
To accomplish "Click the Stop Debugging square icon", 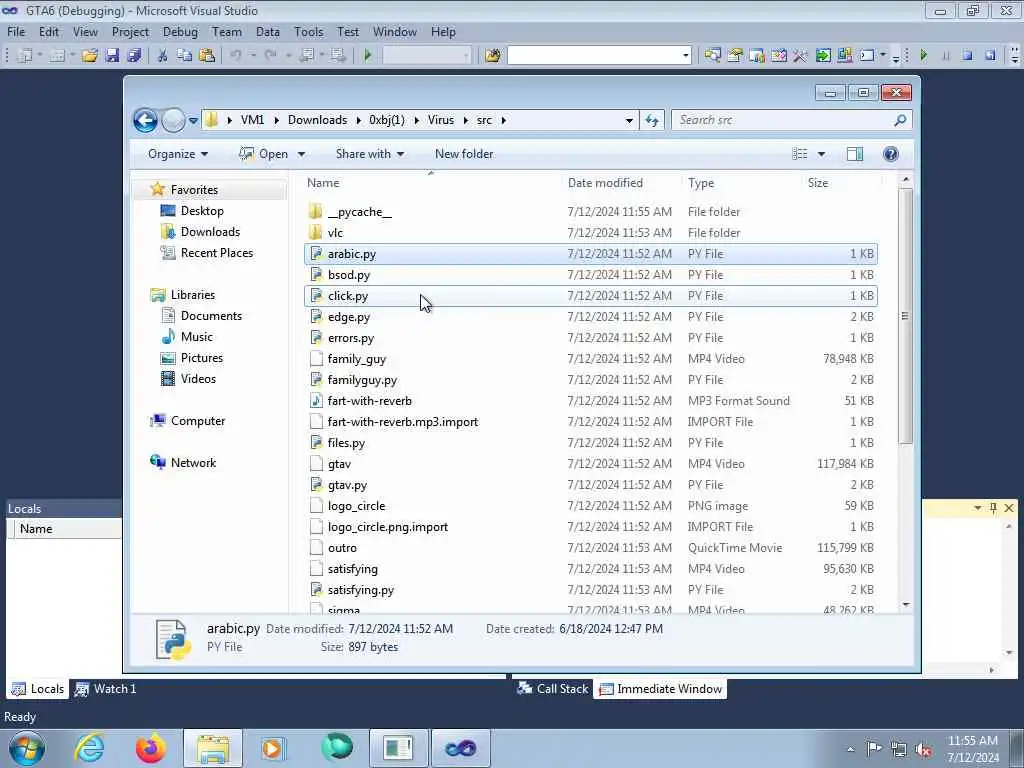I will (968, 56).
